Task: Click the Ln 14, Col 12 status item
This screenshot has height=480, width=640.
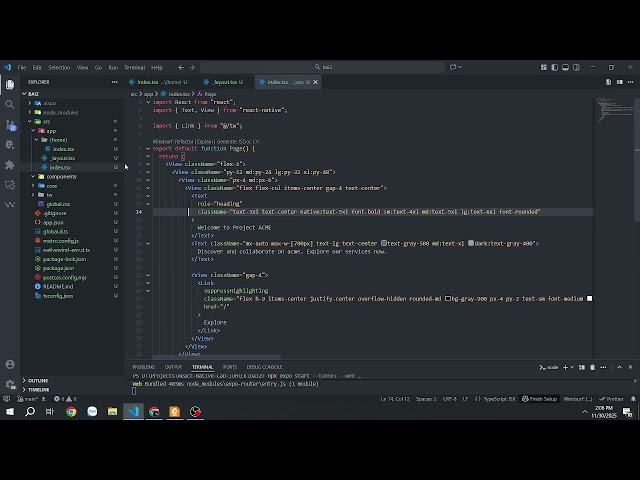Action: (x=395, y=399)
